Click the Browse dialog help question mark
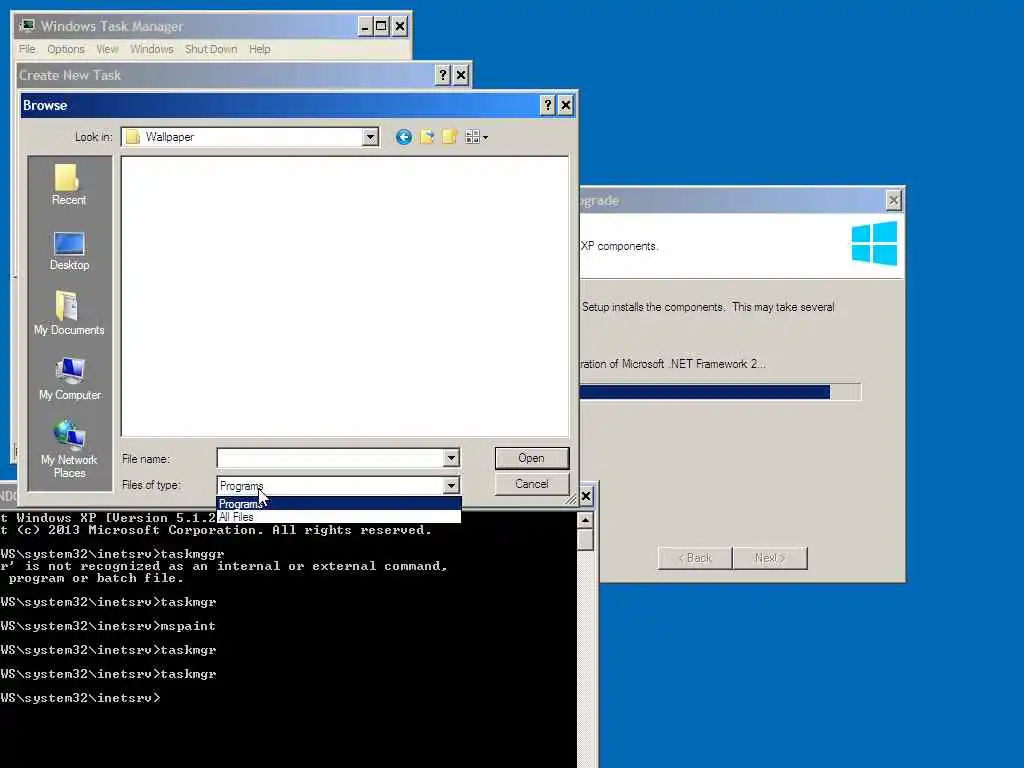This screenshot has width=1024, height=768. 548,105
